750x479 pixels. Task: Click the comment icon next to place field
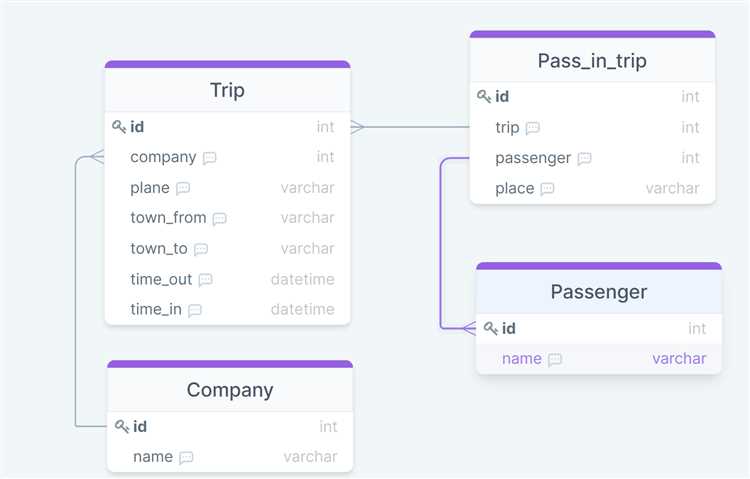547,189
